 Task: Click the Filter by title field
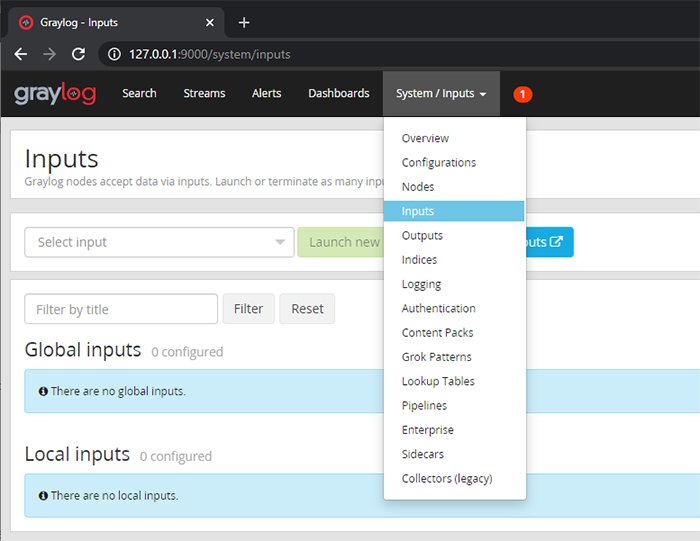121,309
